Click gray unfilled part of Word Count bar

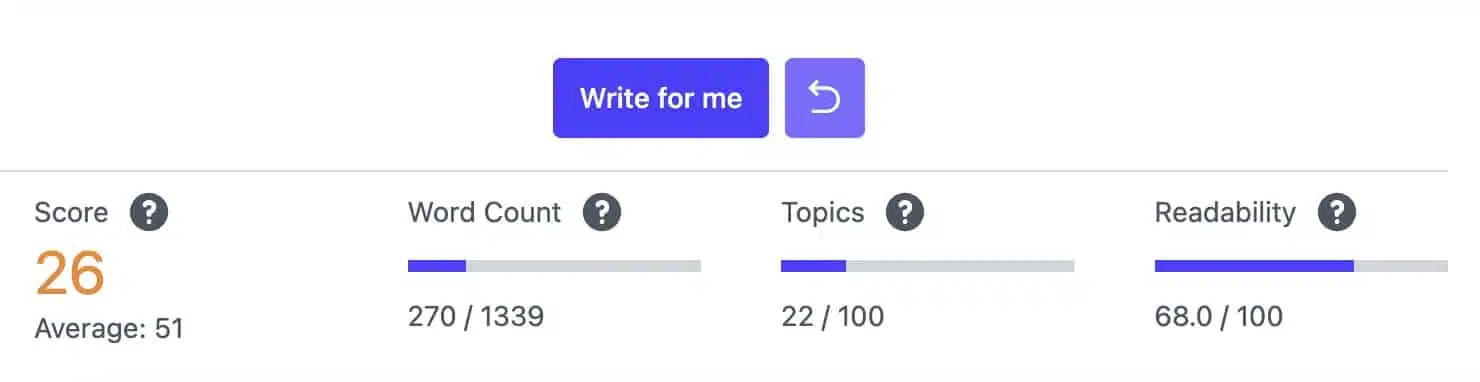pos(584,266)
